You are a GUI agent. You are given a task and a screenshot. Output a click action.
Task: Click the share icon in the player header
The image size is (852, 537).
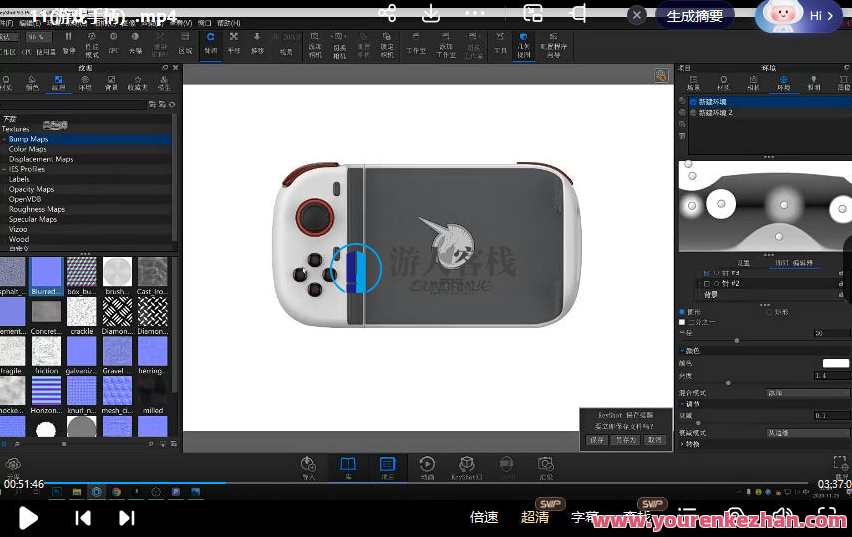(x=387, y=13)
